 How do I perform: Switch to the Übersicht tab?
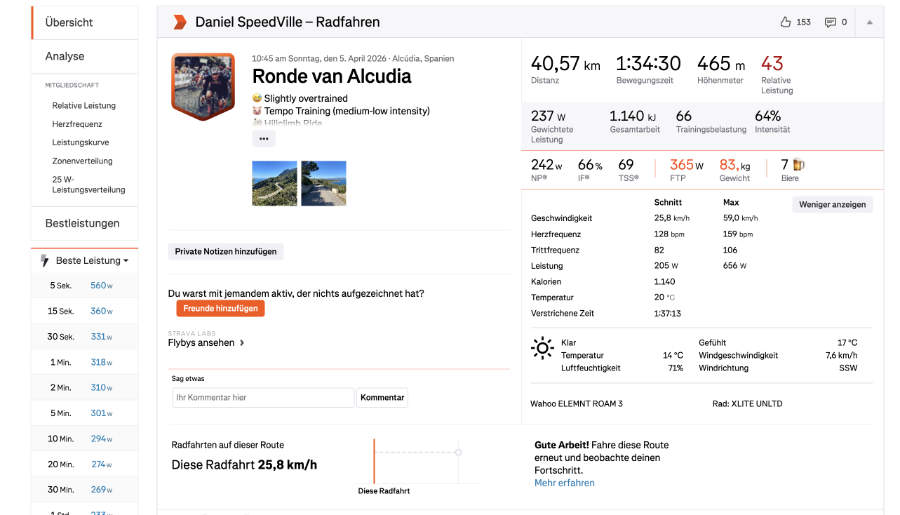[70, 22]
